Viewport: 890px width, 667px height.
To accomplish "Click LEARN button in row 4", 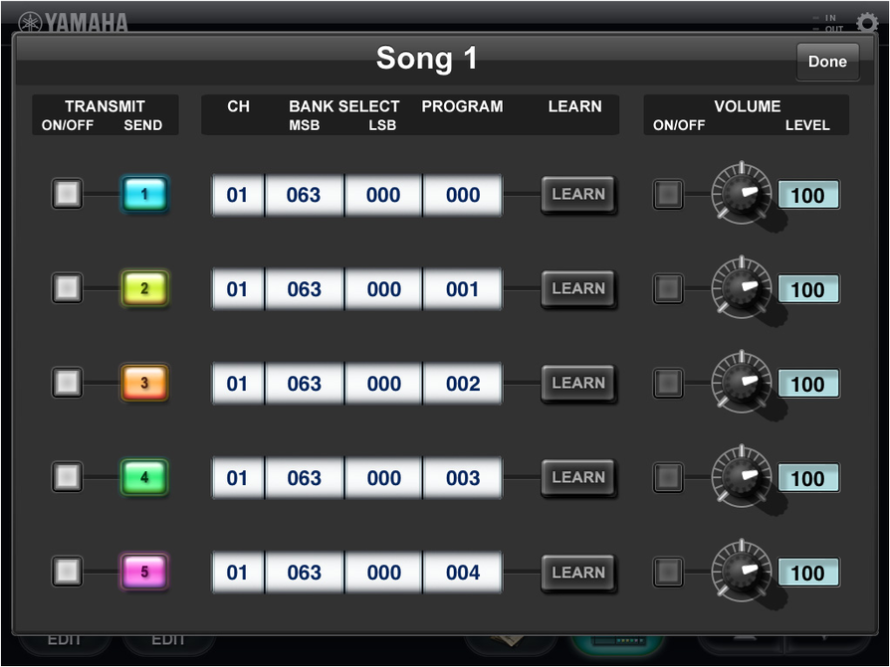I will pyautogui.click(x=578, y=478).
